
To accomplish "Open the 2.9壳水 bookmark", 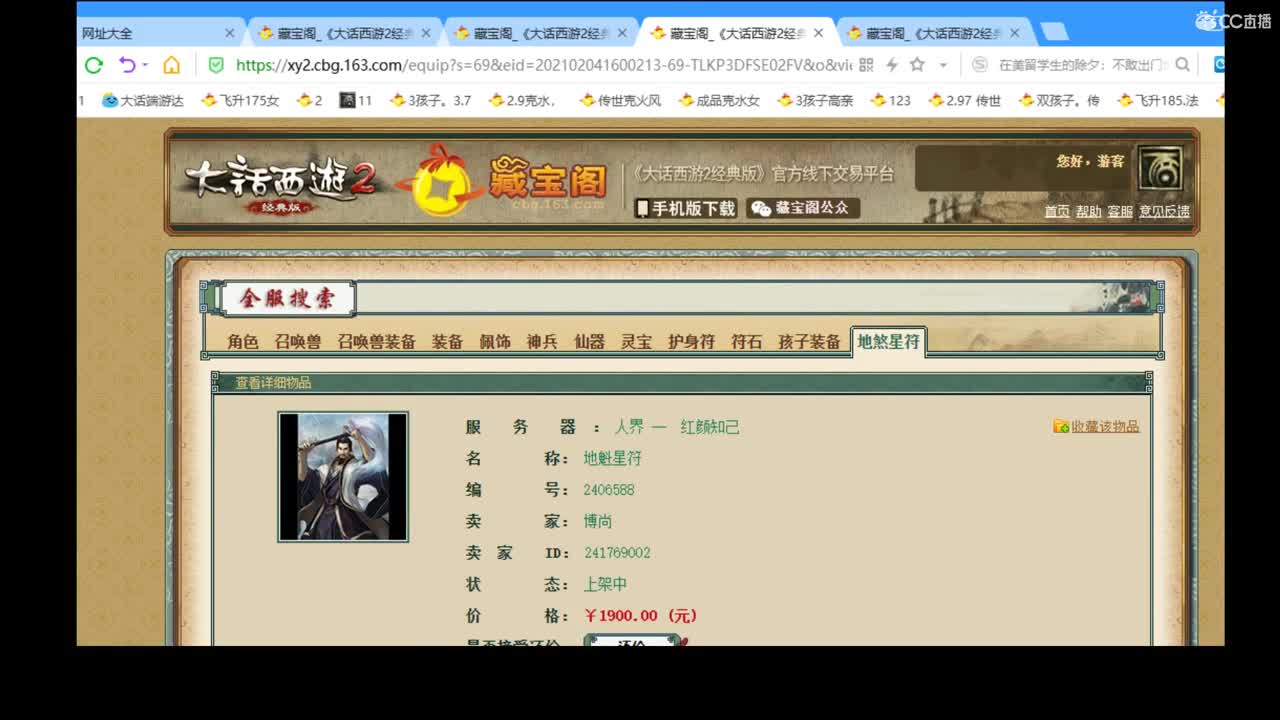I will (523, 100).
